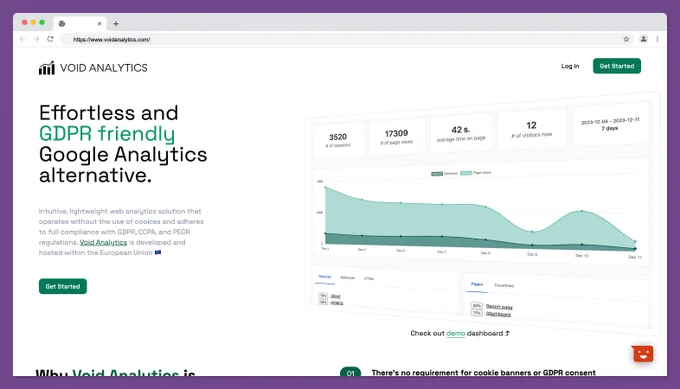Click the browser forward arrow
The width and height of the screenshot is (680, 389).
pos(36,39)
